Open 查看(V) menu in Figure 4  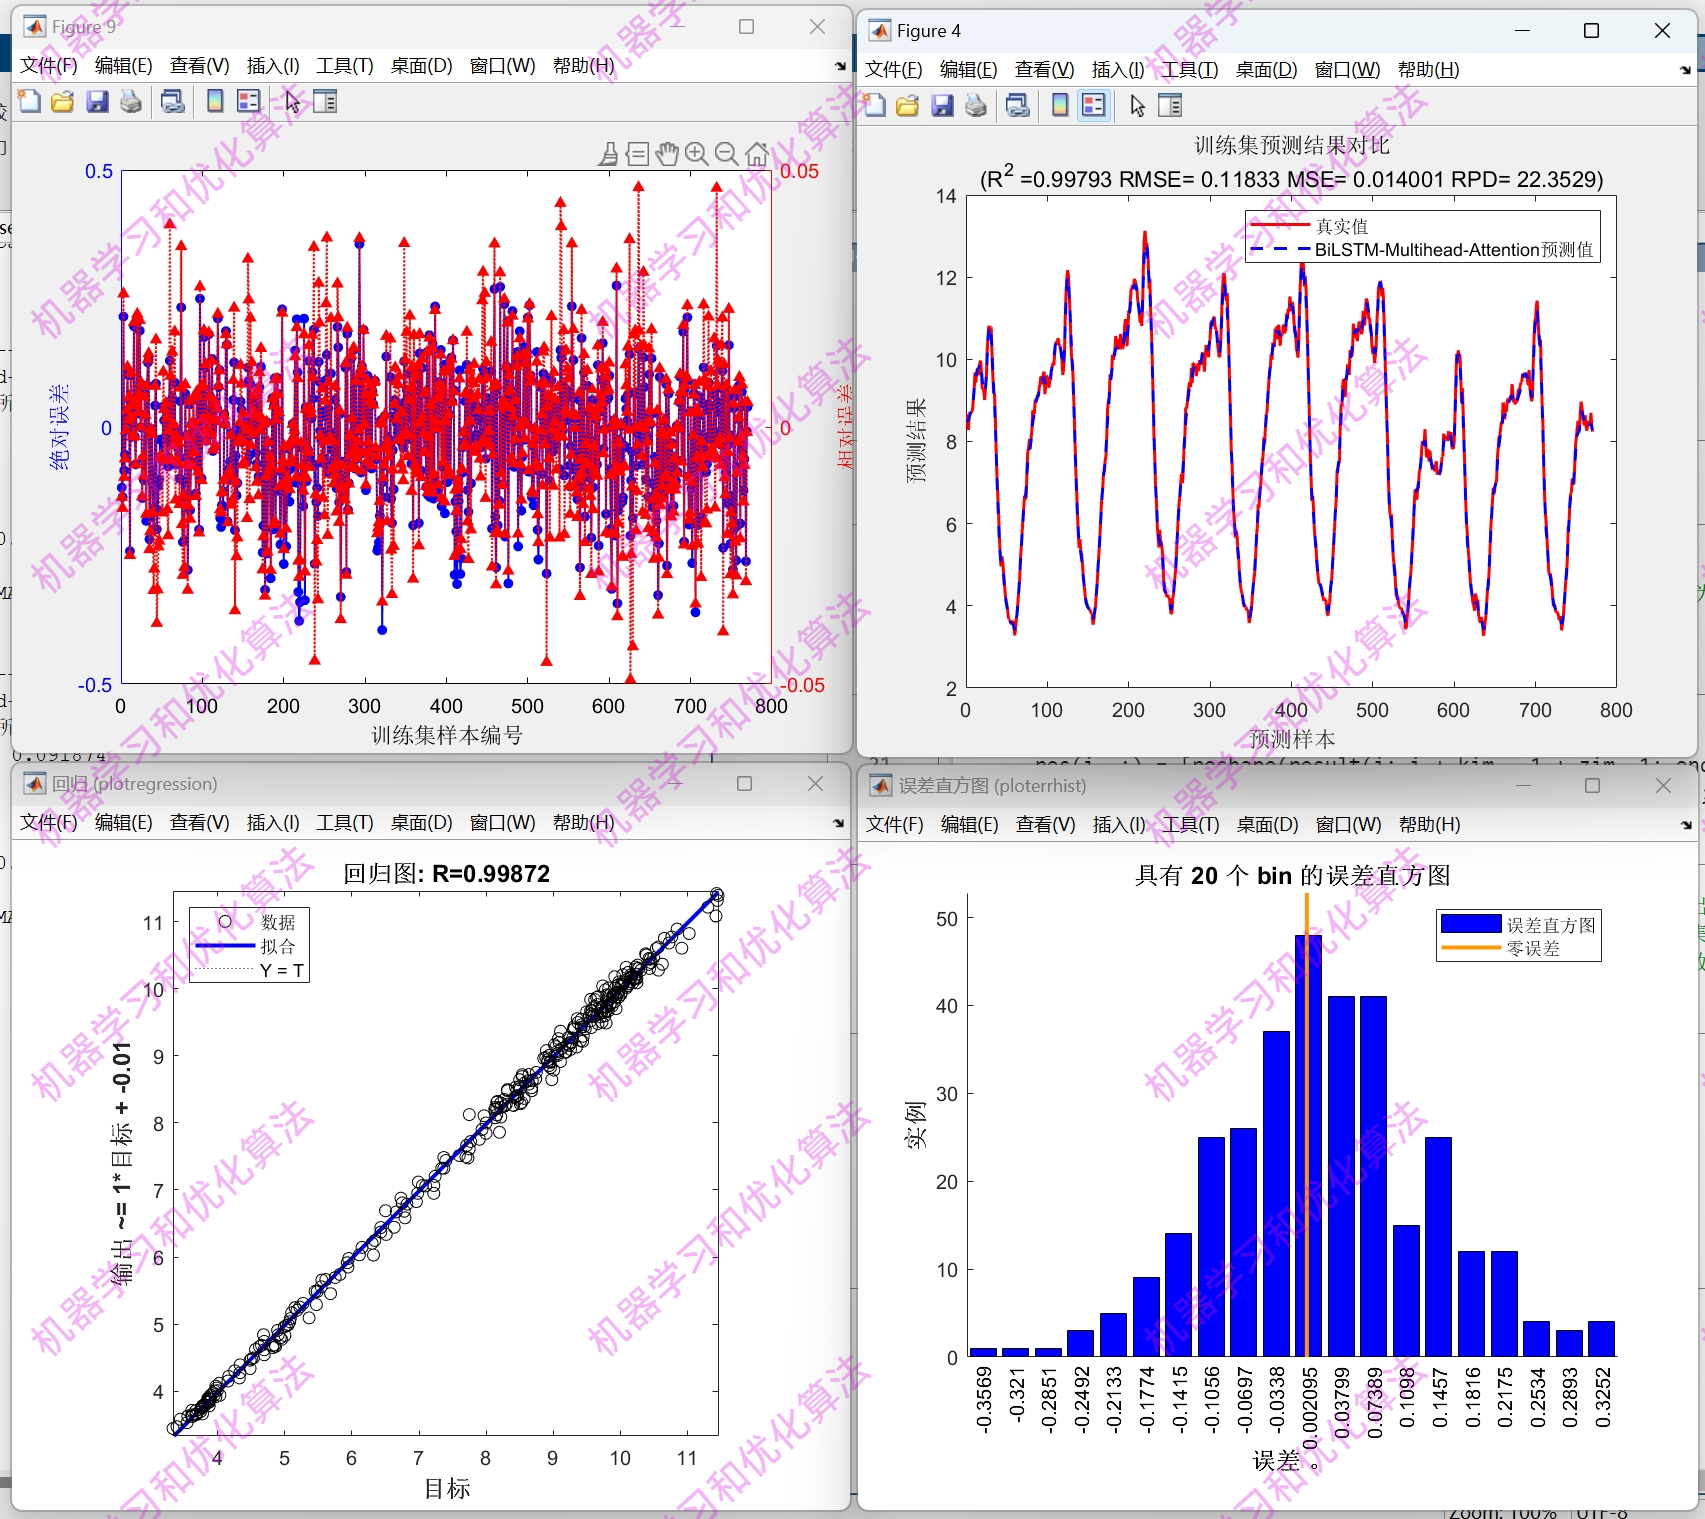click(x=1045, y=70)
